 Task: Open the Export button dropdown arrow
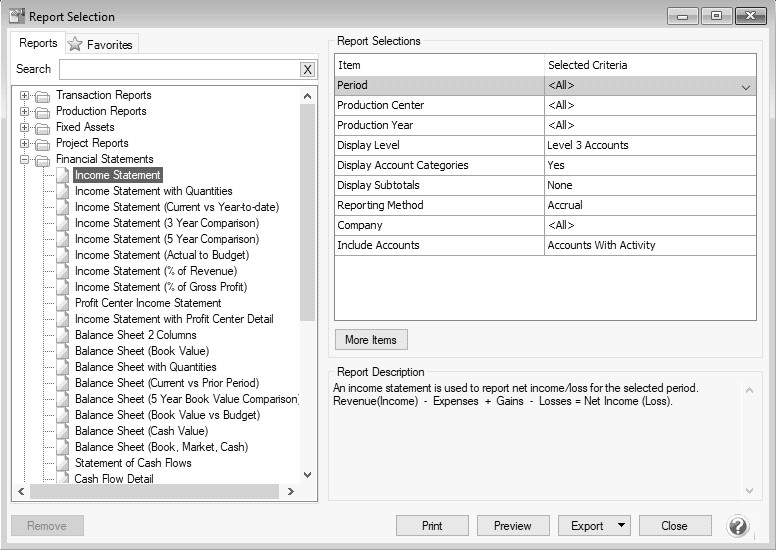click(x=622, y=526)
